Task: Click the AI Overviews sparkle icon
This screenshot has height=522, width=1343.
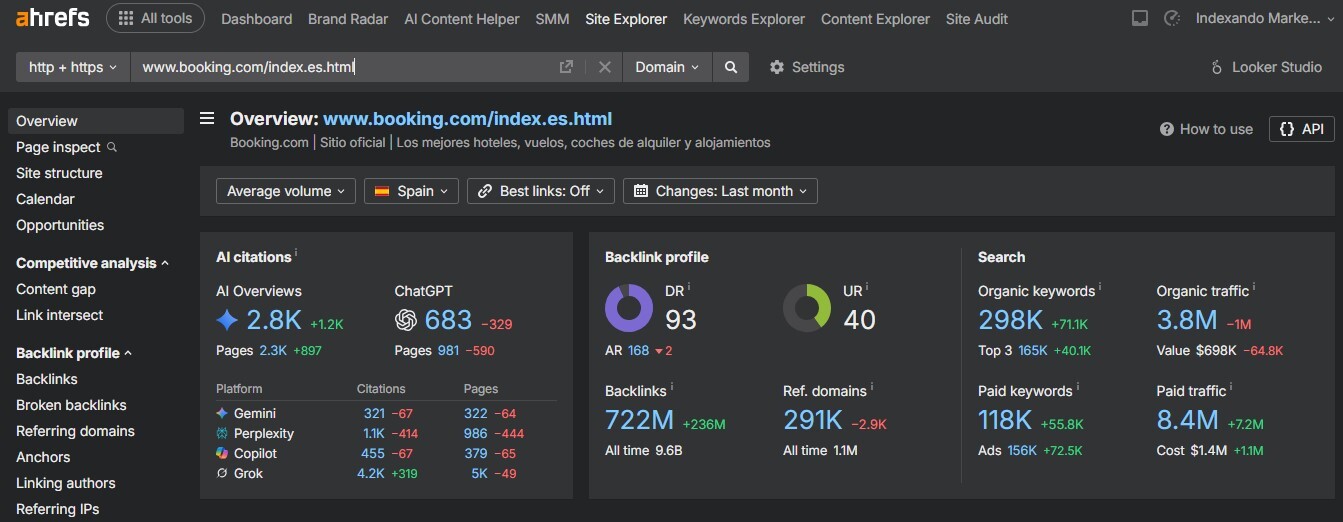Action: 227,320
